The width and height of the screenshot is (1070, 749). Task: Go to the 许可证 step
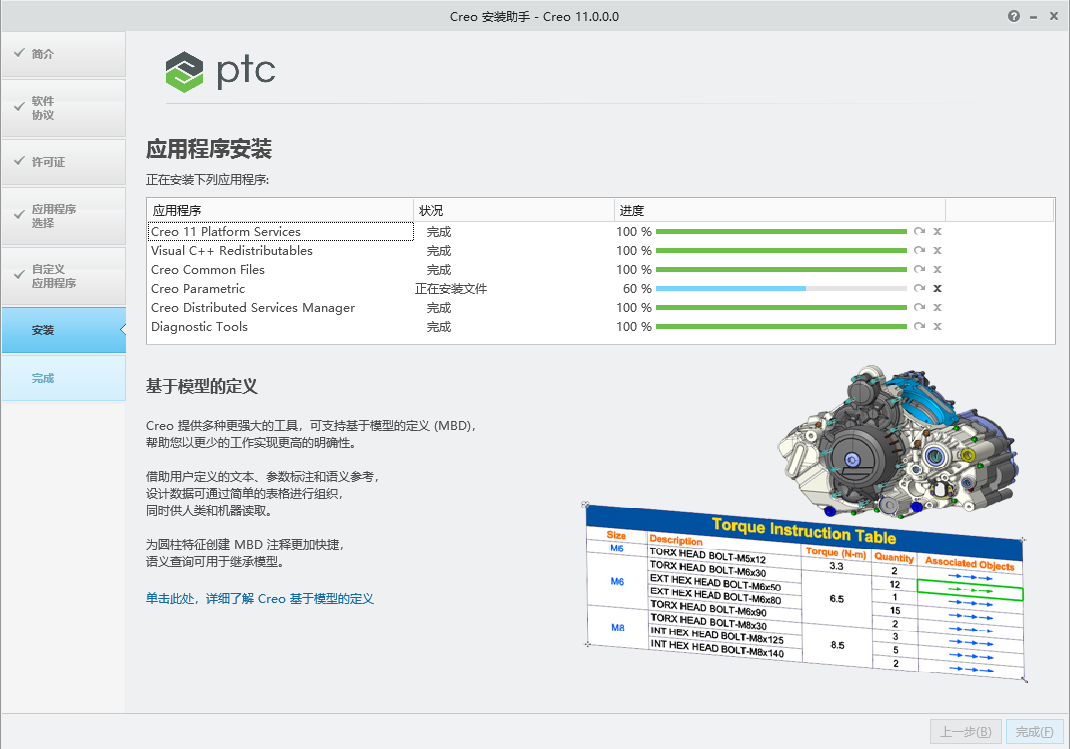tap(63, 162)
